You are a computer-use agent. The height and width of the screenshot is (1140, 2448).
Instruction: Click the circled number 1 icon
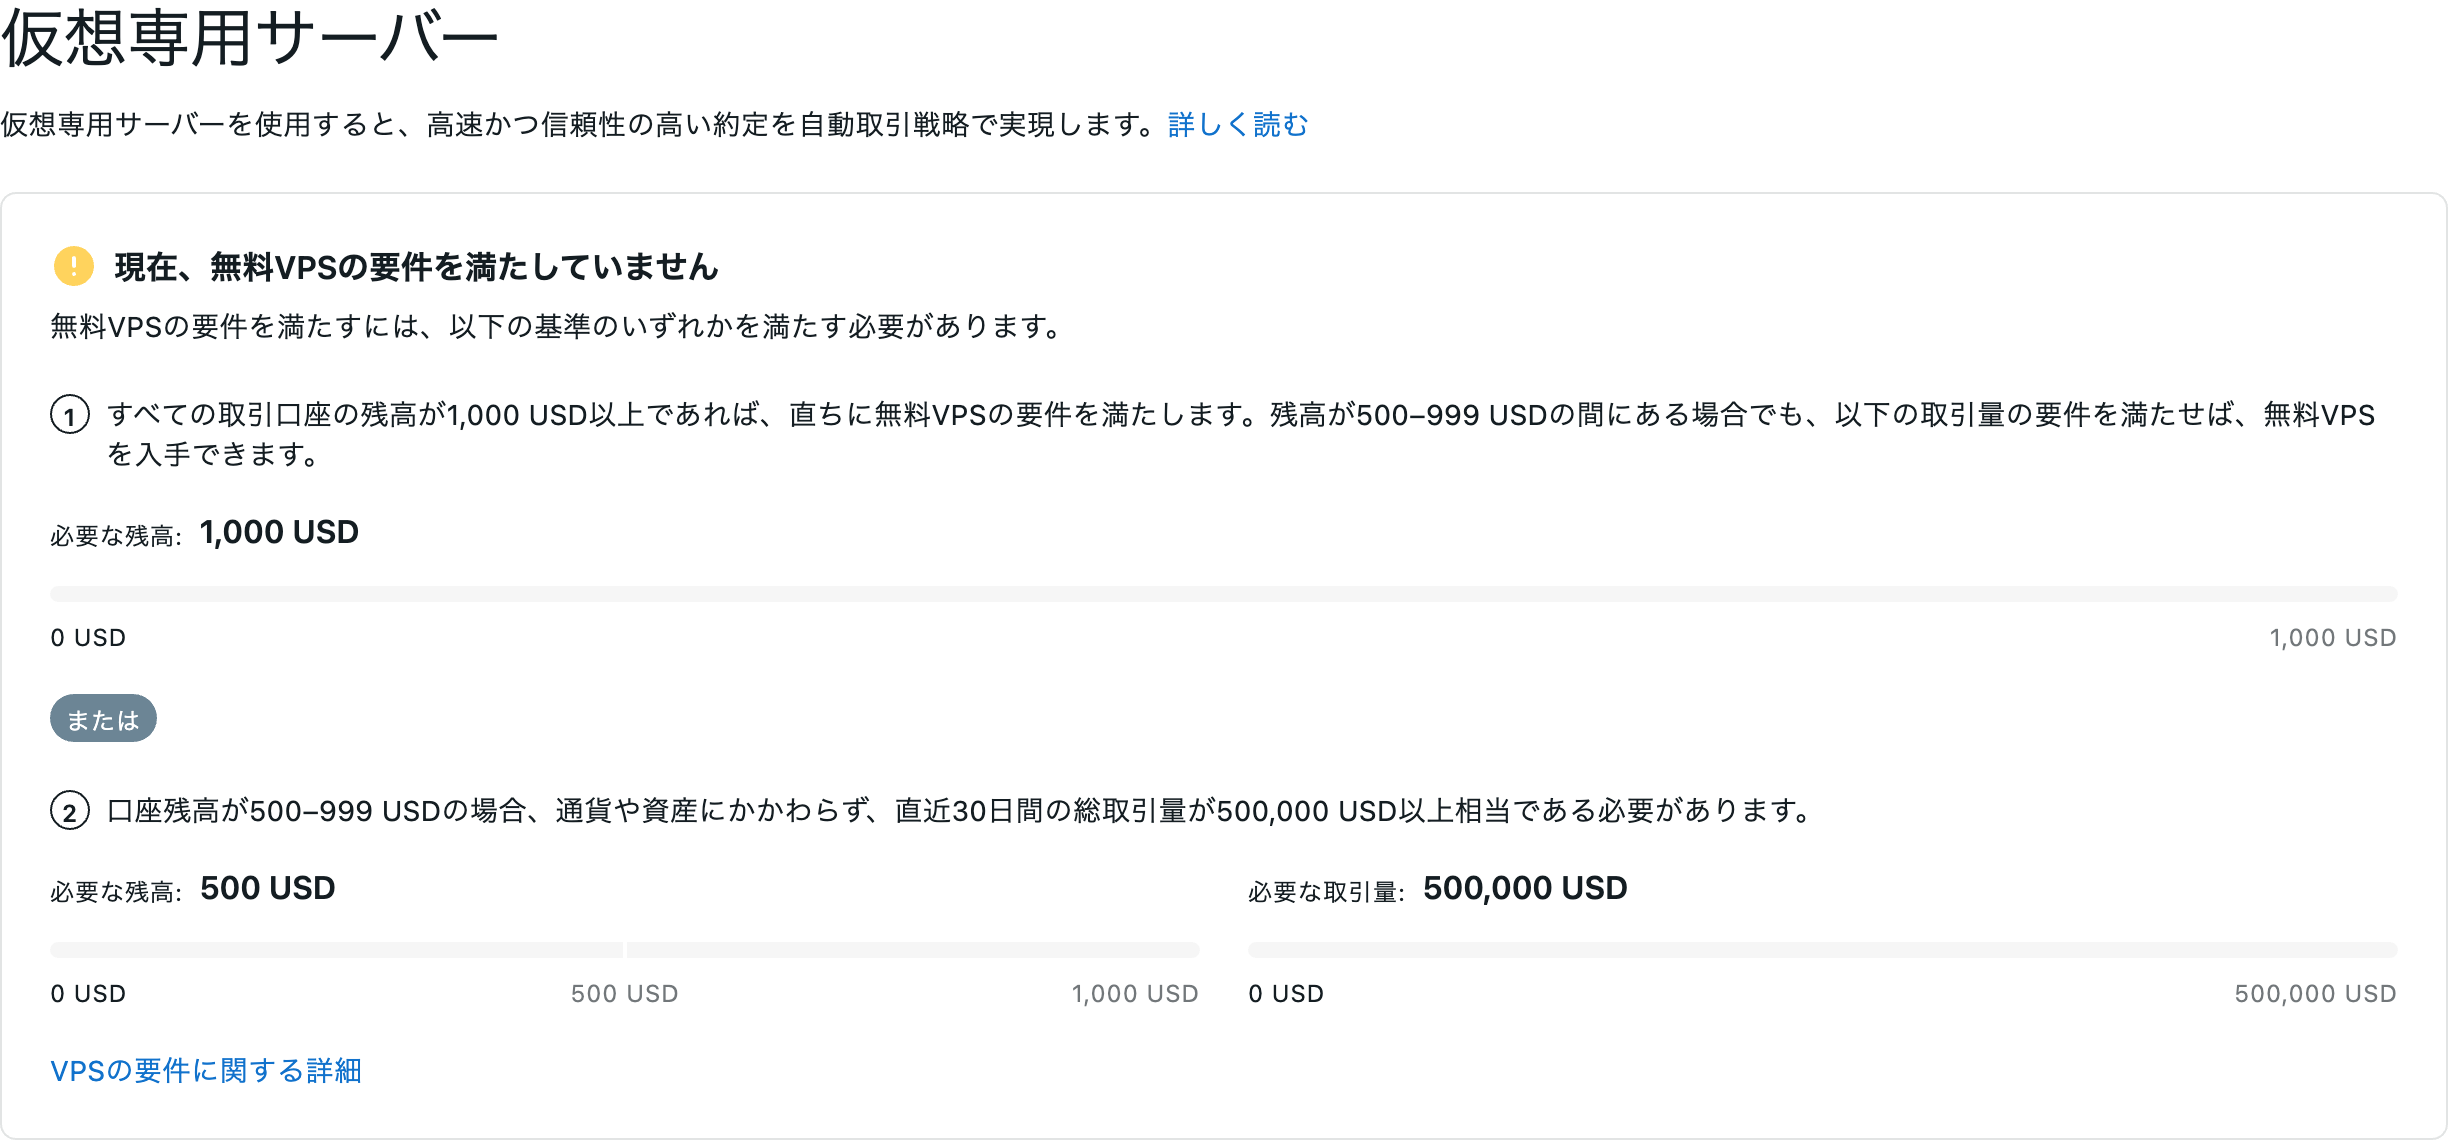click(x=70, y=415)
